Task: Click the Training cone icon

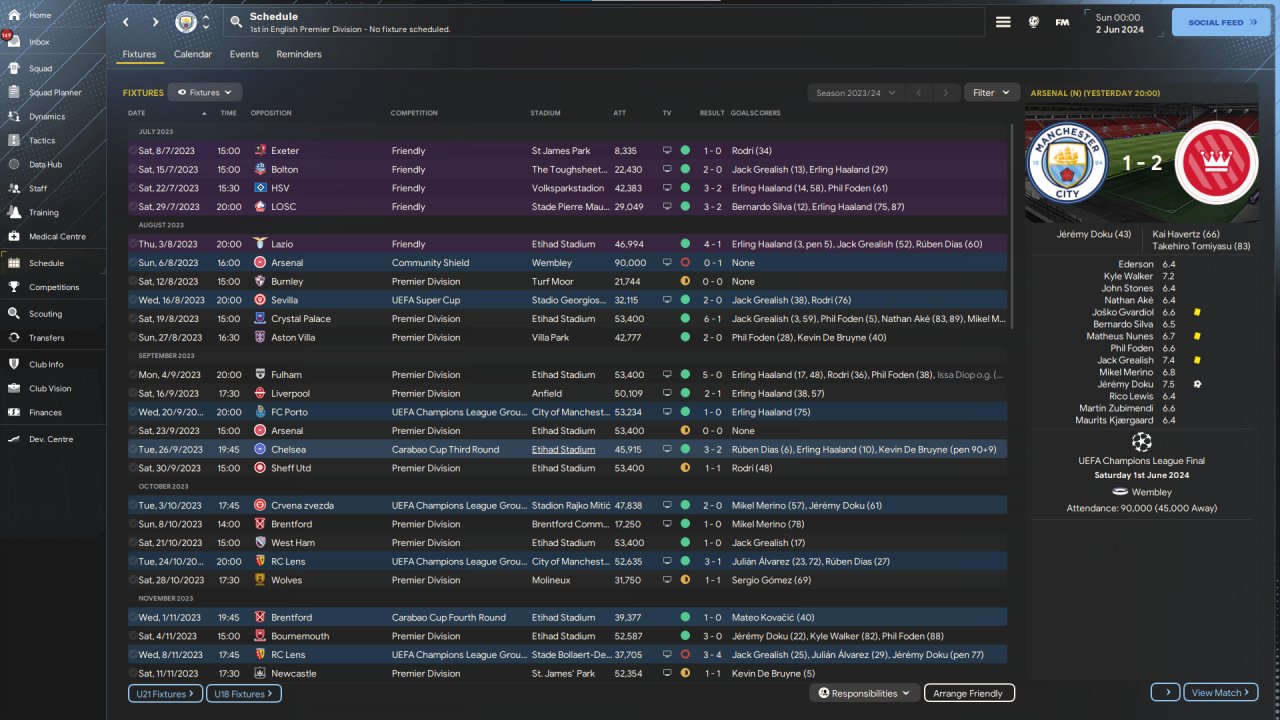Action: pyautogui.click(x=15, y=212)
